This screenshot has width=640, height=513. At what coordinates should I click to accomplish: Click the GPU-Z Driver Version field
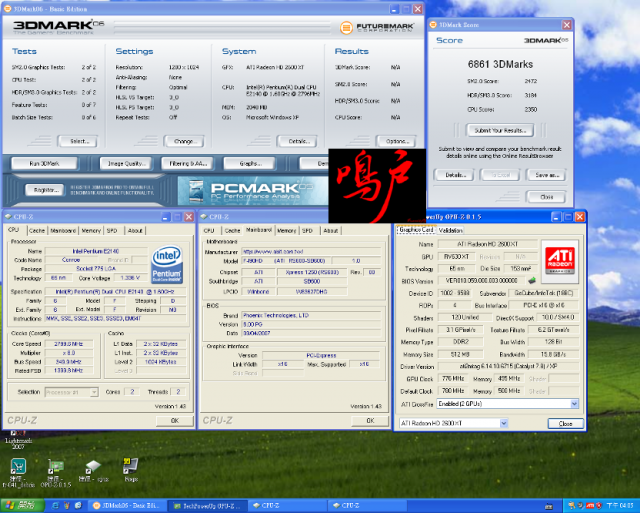tap(508, 366)
